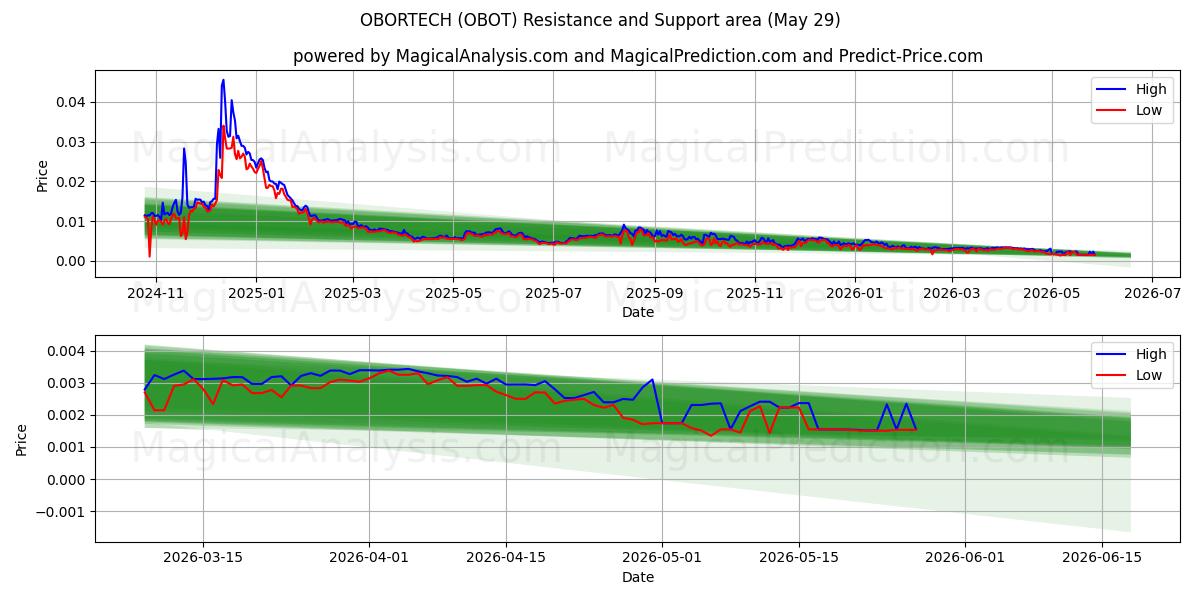Click the '0.03' y-axis label on top chart
The width and height of the screenshot is (1200, 600).
[x=73, y=142]
